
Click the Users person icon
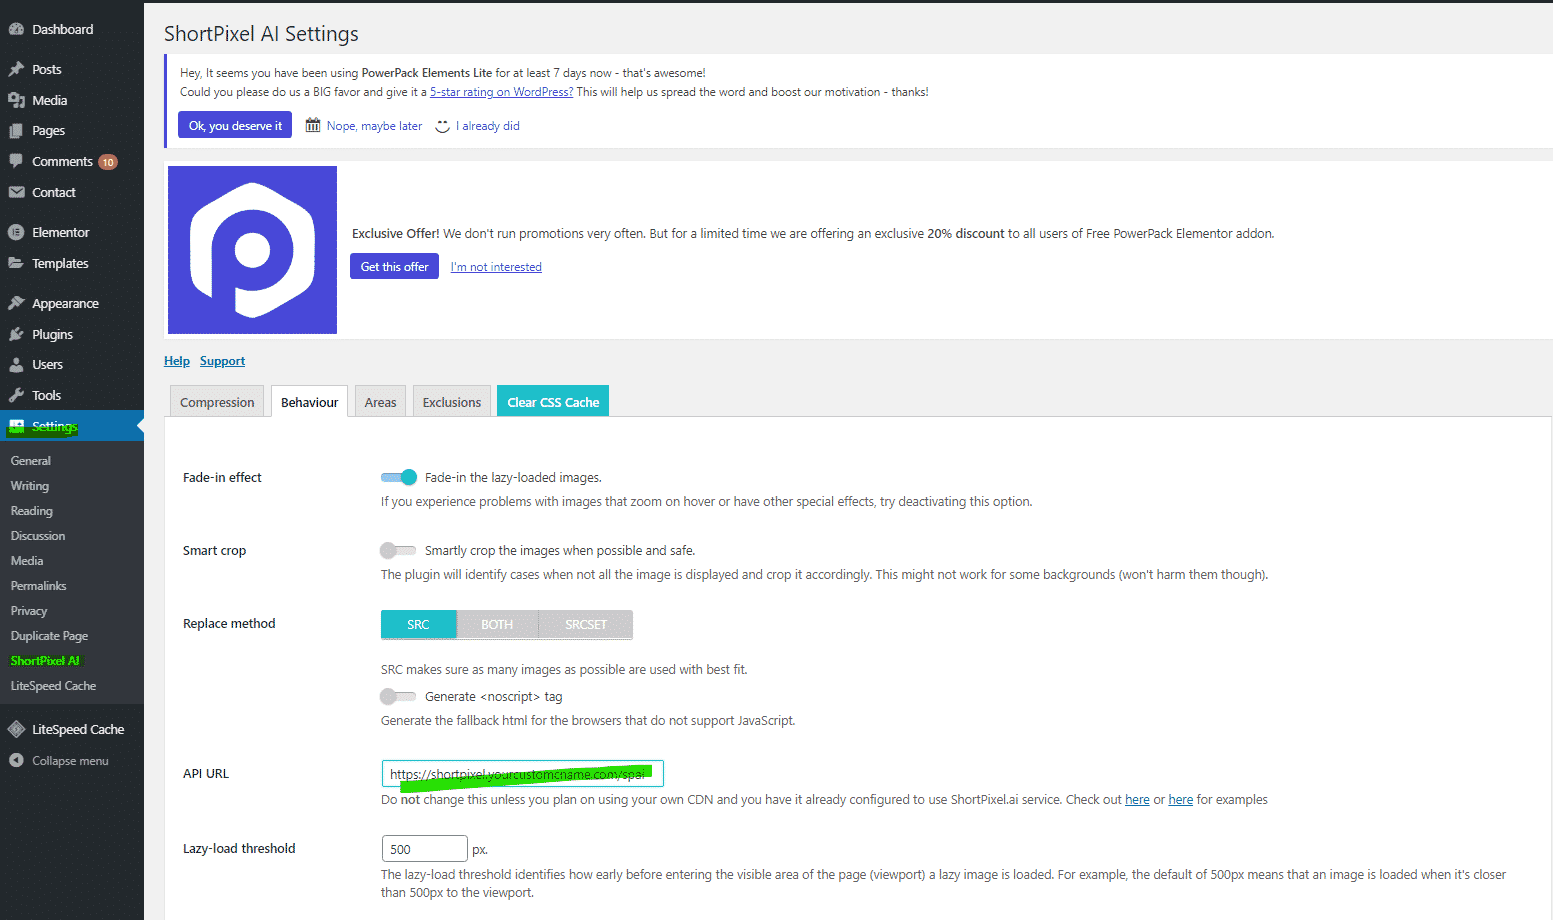(x=16, y=364)
